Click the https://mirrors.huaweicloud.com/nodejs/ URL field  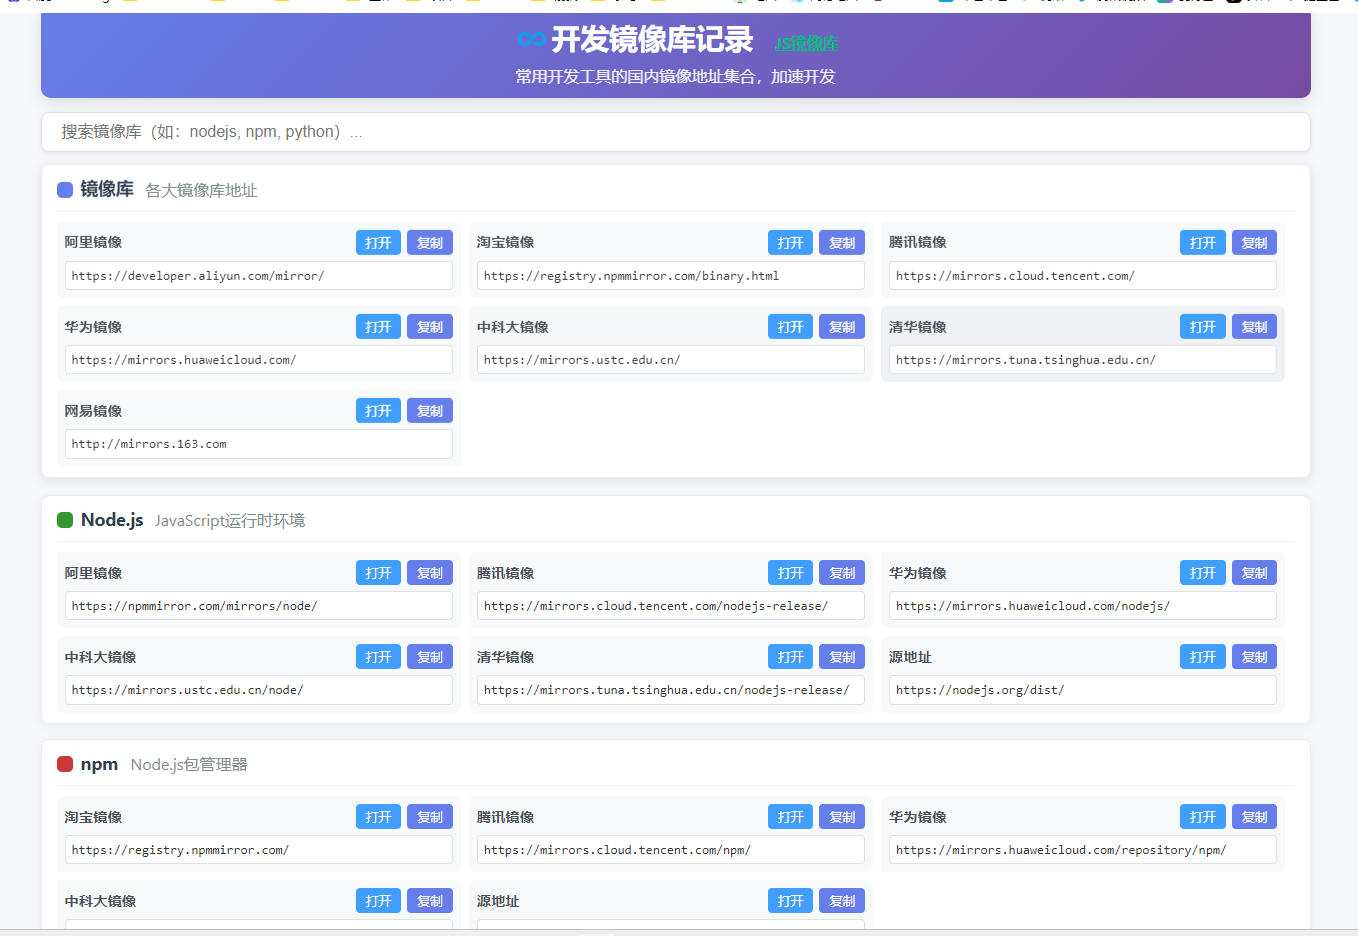[1083, 606]
